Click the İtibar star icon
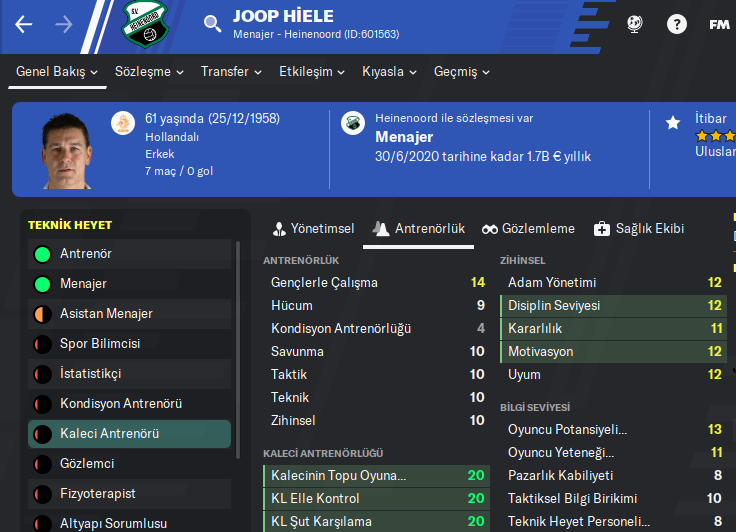This screenshot has width=736, height=532. [673, 122]
